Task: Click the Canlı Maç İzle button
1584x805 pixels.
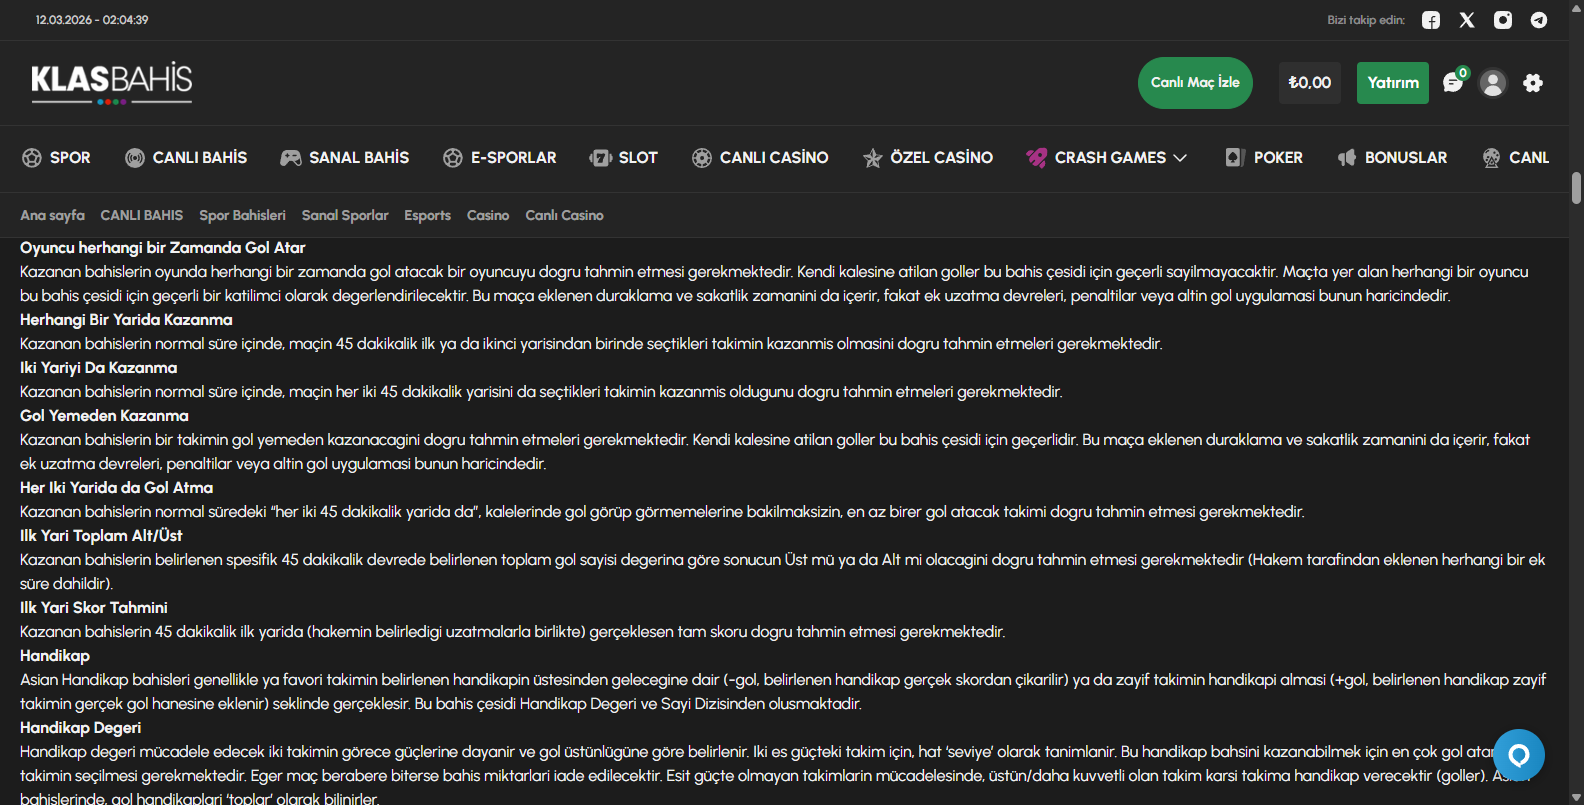Action: 1195,83
